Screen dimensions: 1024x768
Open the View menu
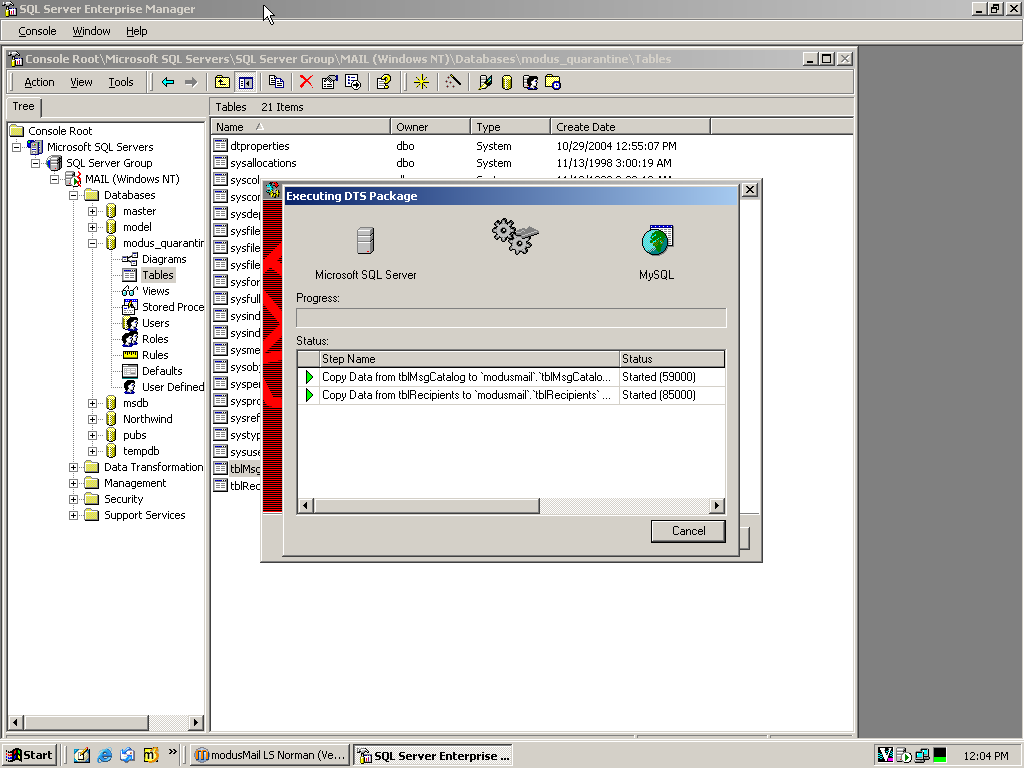click(x=81, y=82)
